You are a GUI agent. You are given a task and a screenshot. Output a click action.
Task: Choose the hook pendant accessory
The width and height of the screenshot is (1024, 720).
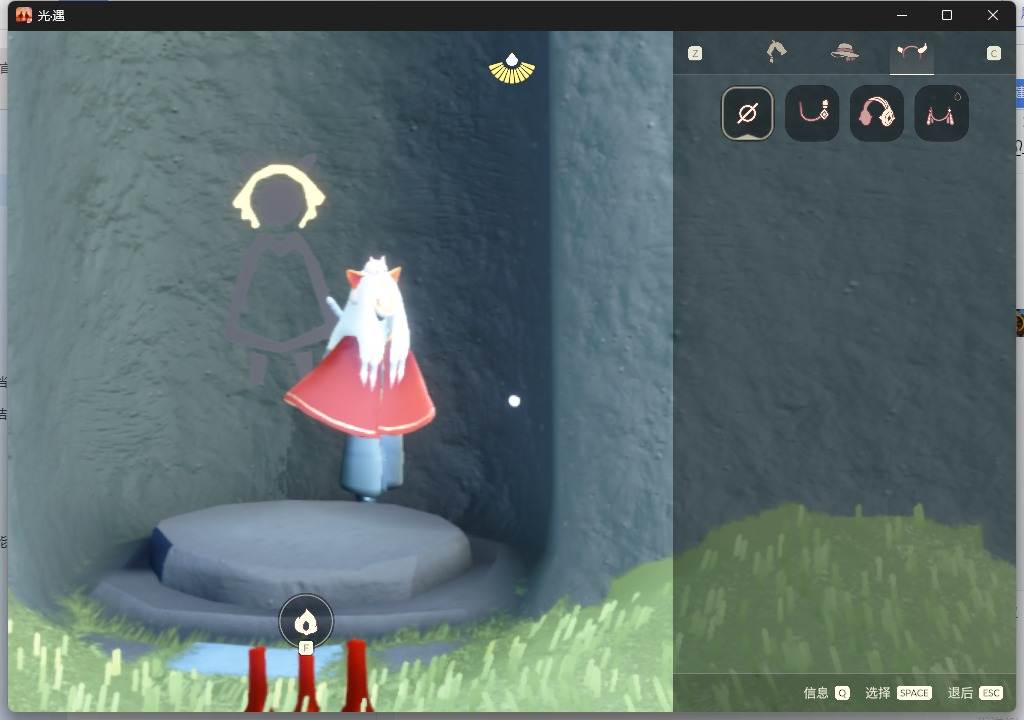pyautogui.click(x=812, y=114)
